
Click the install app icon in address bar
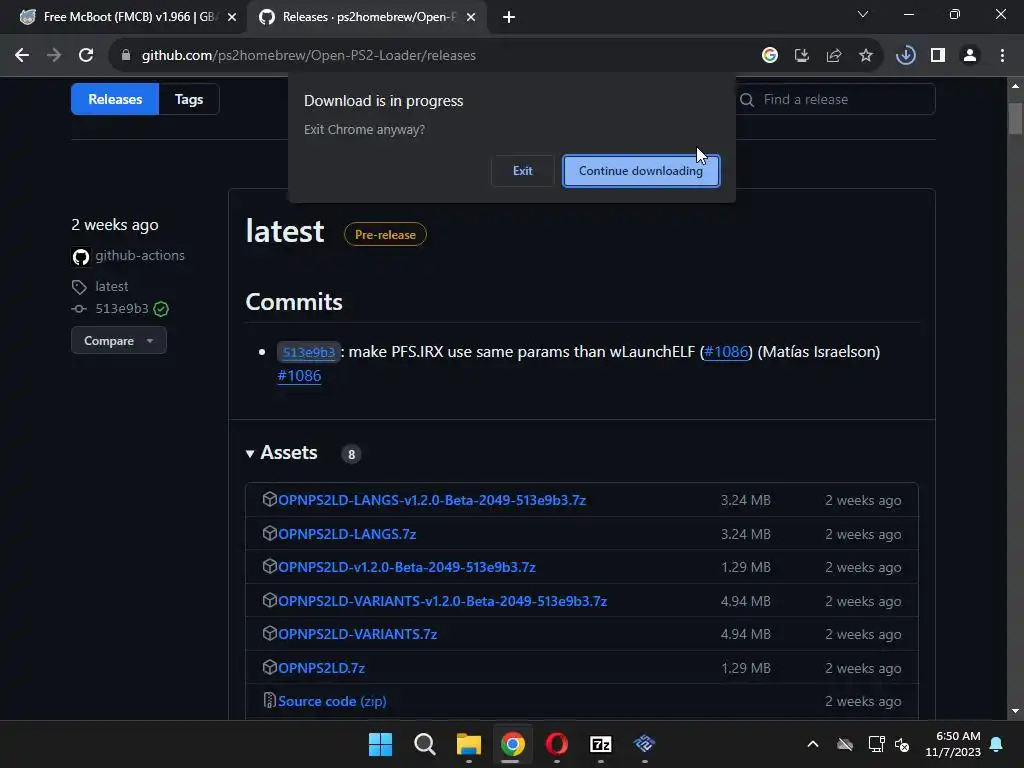click(802, 56)
